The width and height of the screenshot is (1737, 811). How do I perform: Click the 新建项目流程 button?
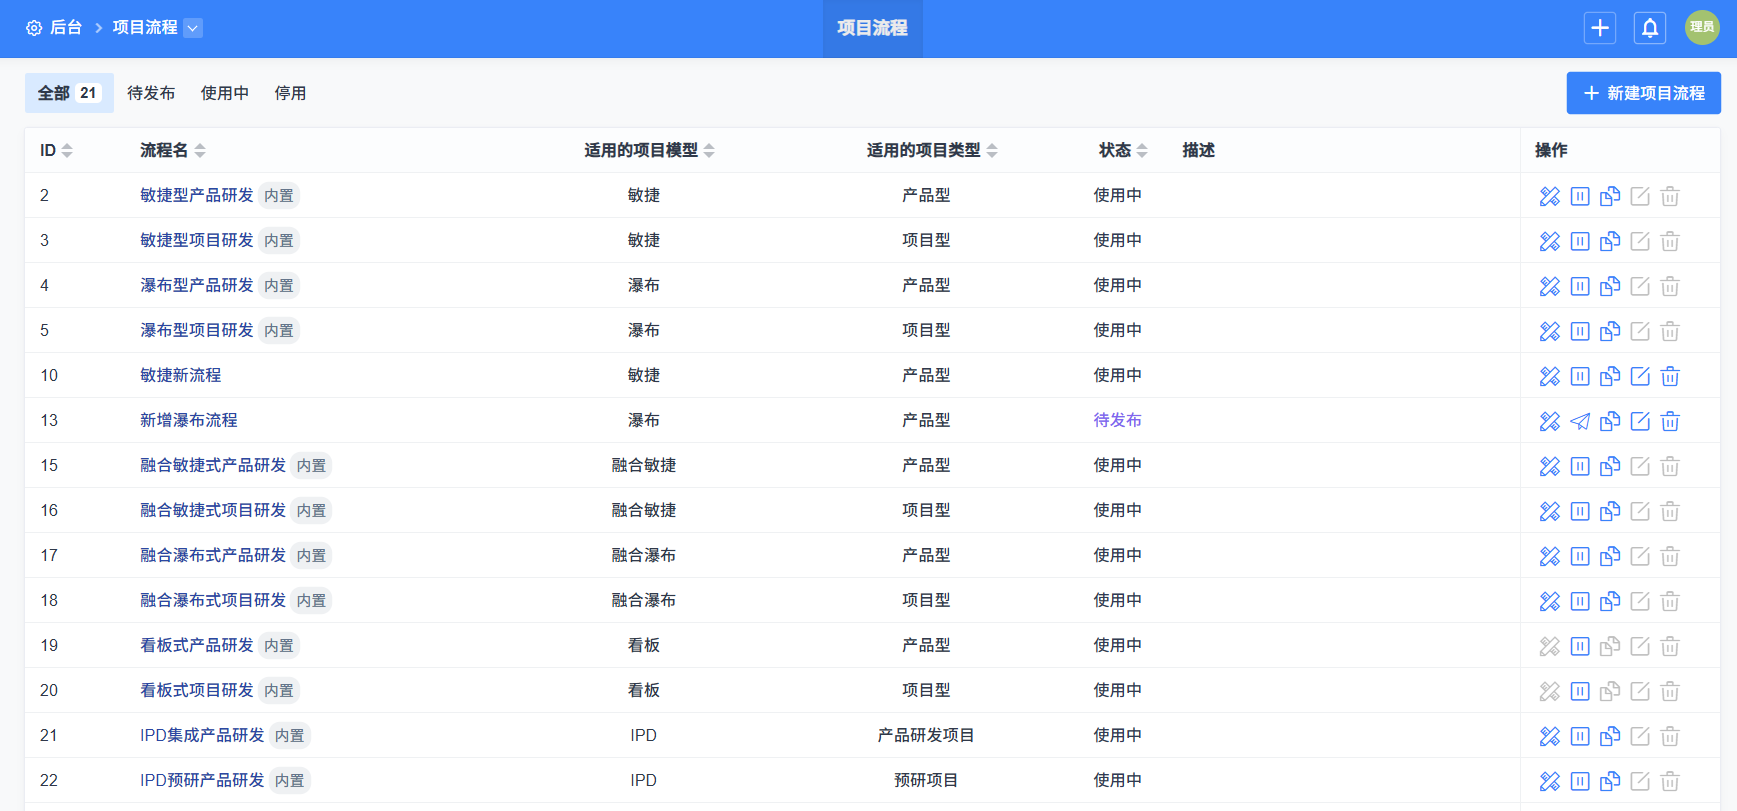tap(1643, 93)
